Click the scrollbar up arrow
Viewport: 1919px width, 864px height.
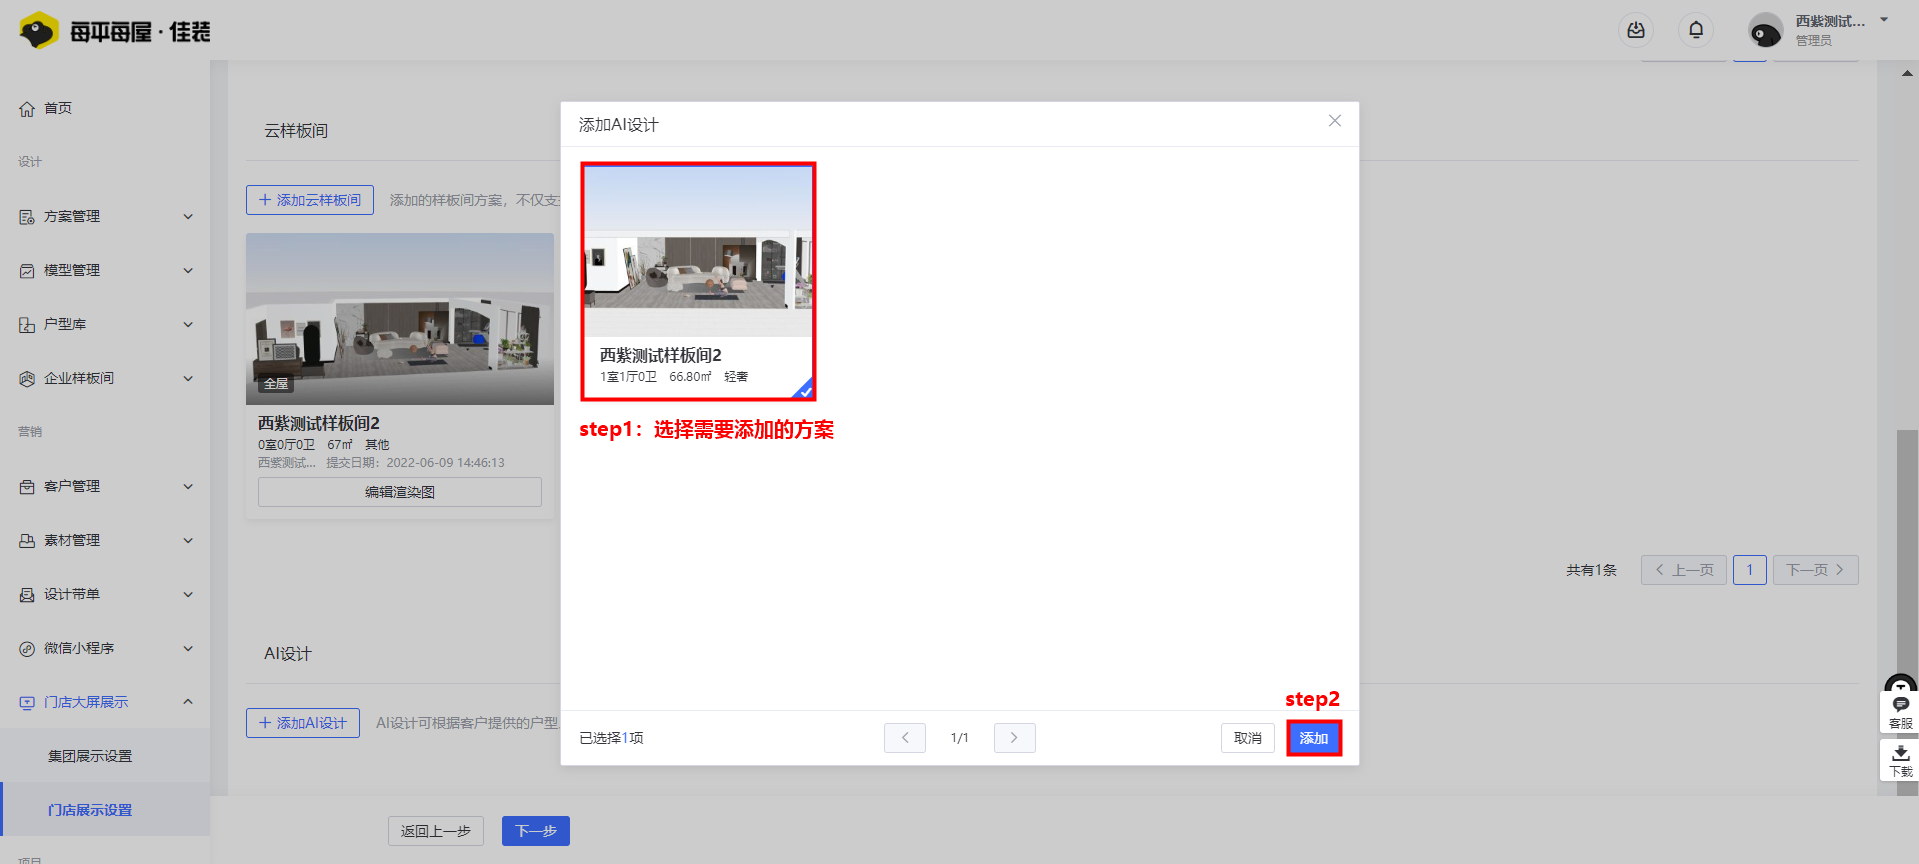[1908, 73]
